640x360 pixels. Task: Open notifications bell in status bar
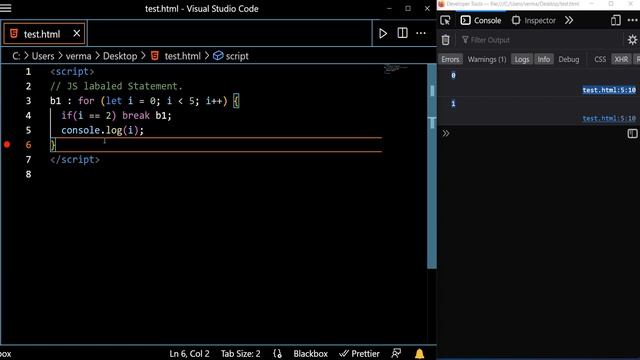pyautogui.click(x=420, y=353)
